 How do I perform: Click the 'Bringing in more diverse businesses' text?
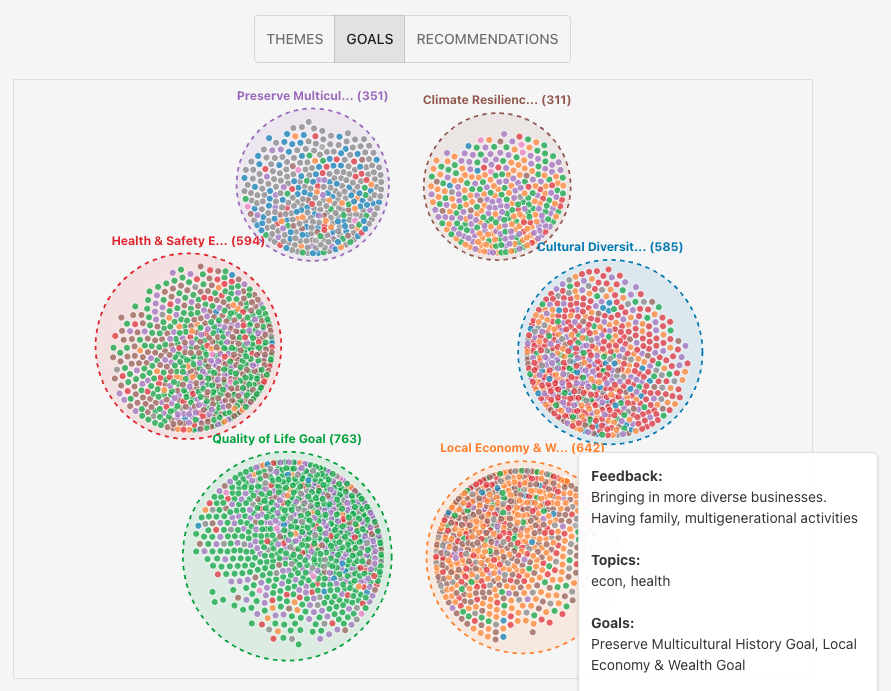708,497
